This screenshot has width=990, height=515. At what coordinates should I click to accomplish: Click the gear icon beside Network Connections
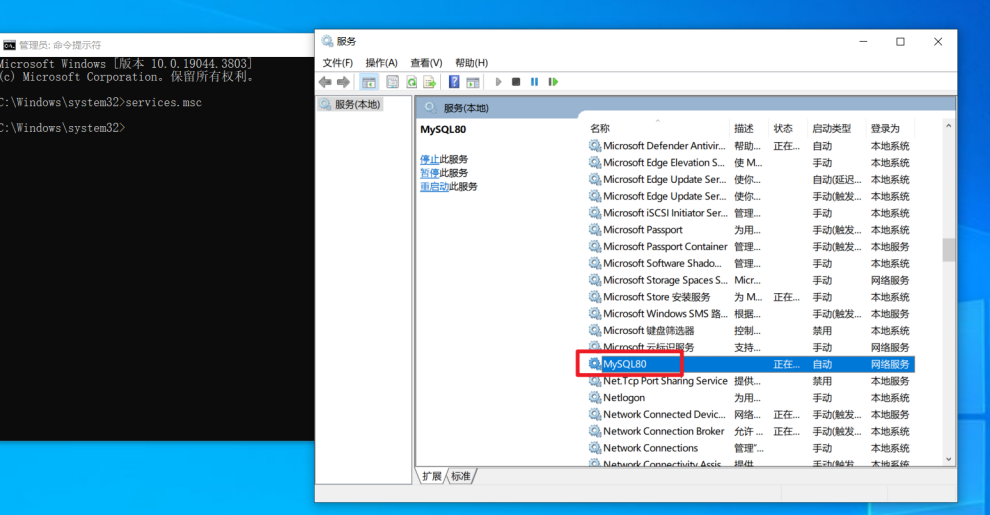coord(595,447)
